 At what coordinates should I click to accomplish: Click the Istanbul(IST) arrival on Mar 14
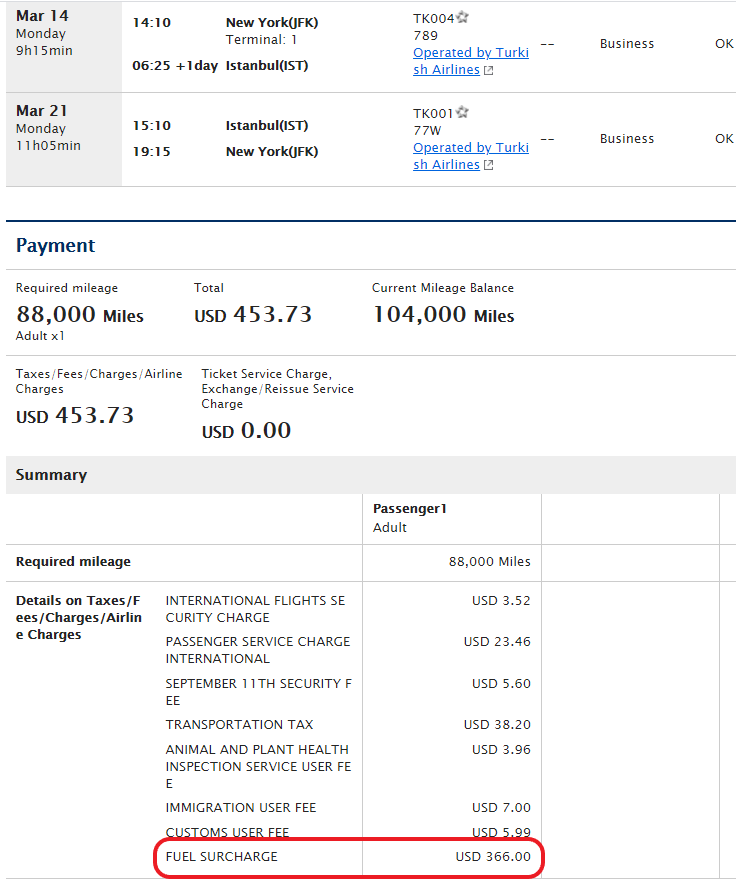(x=267, y=66)
